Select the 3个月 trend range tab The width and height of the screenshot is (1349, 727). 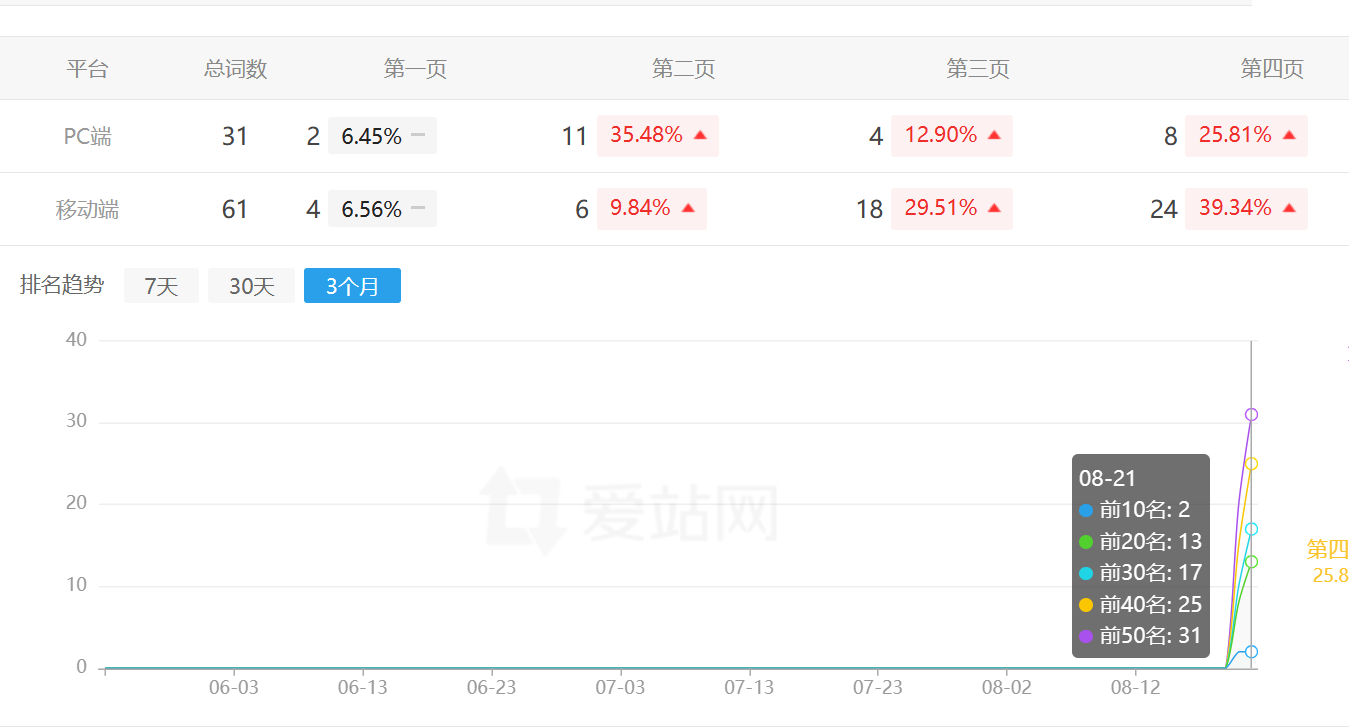point(352,286)
